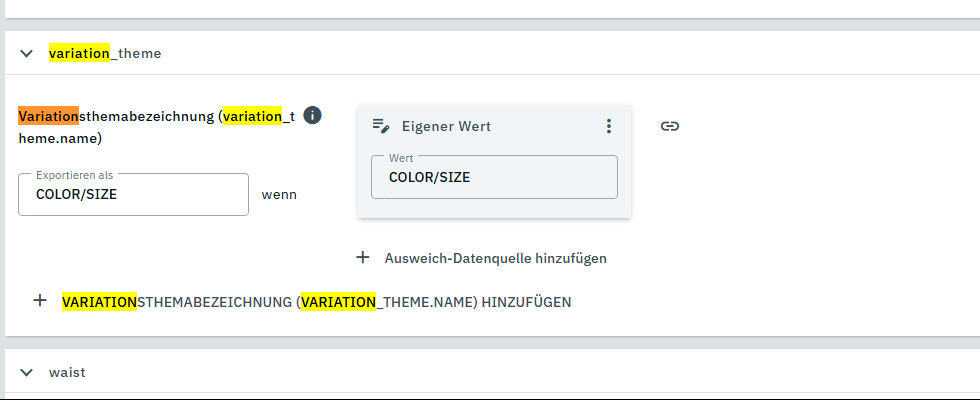Viewport: 980px width, 400px height.
Task: Focus the Exportieren als input field
Action: coord(133,195)
